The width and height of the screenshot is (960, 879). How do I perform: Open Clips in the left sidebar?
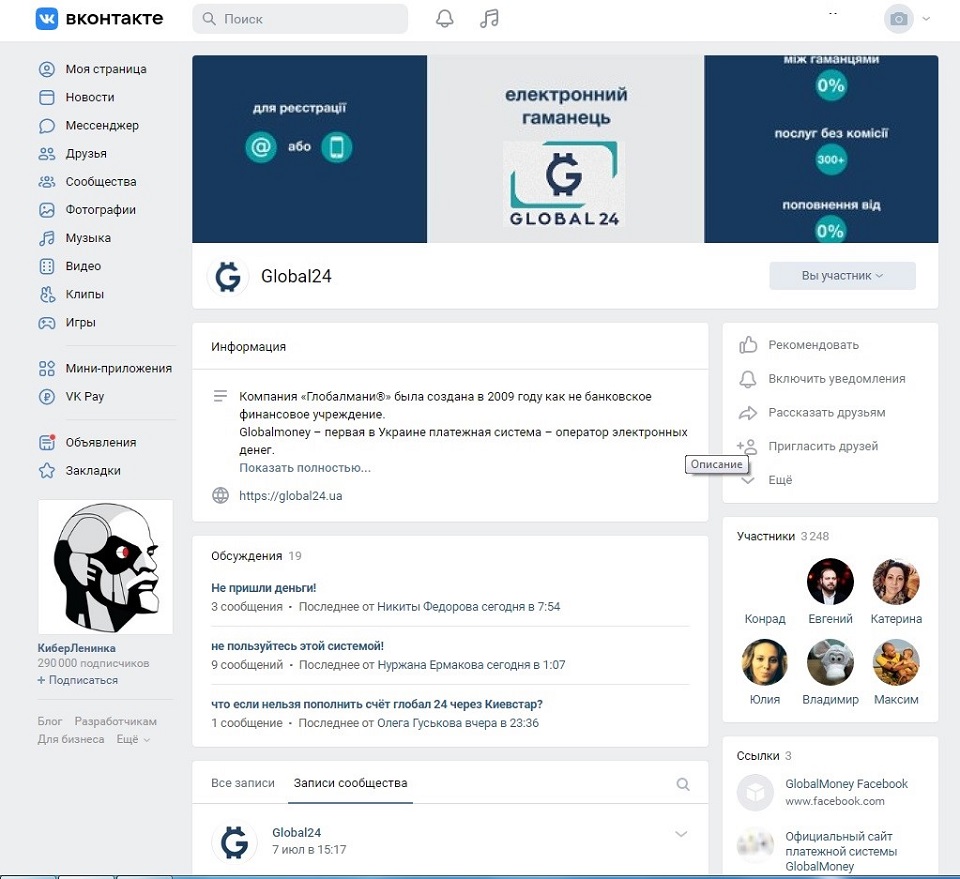point(84,294)
